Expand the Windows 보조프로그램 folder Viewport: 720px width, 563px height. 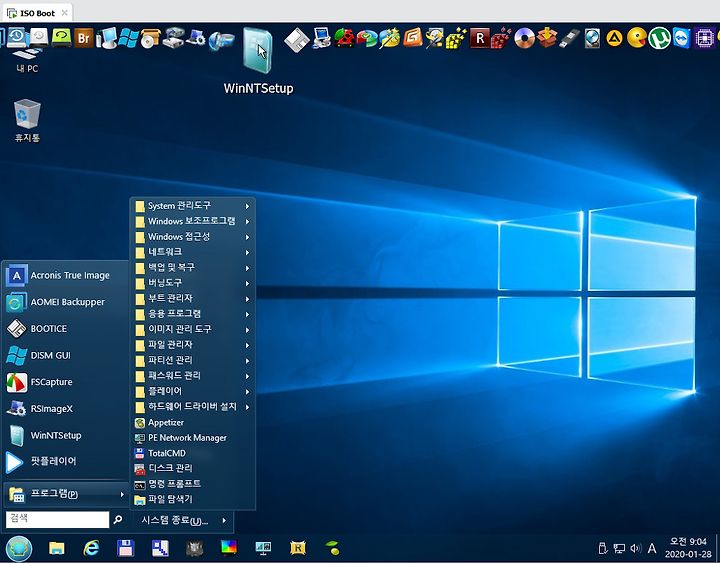(193, 221)
